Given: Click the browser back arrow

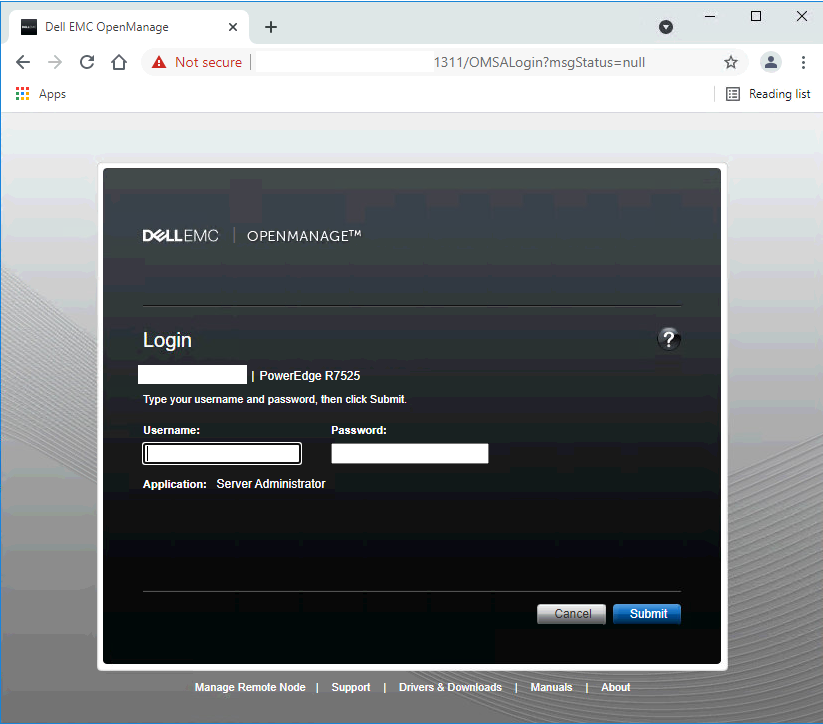Looking at the screenshot, I should (x=23, y=62).
